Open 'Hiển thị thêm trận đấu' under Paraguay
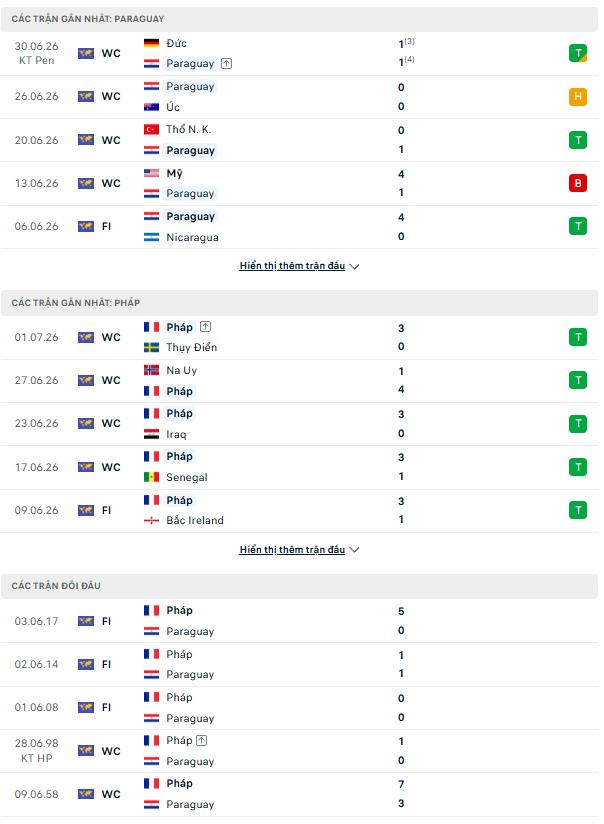The height and width of the screenshot is (824, 604). pos(292,266)
